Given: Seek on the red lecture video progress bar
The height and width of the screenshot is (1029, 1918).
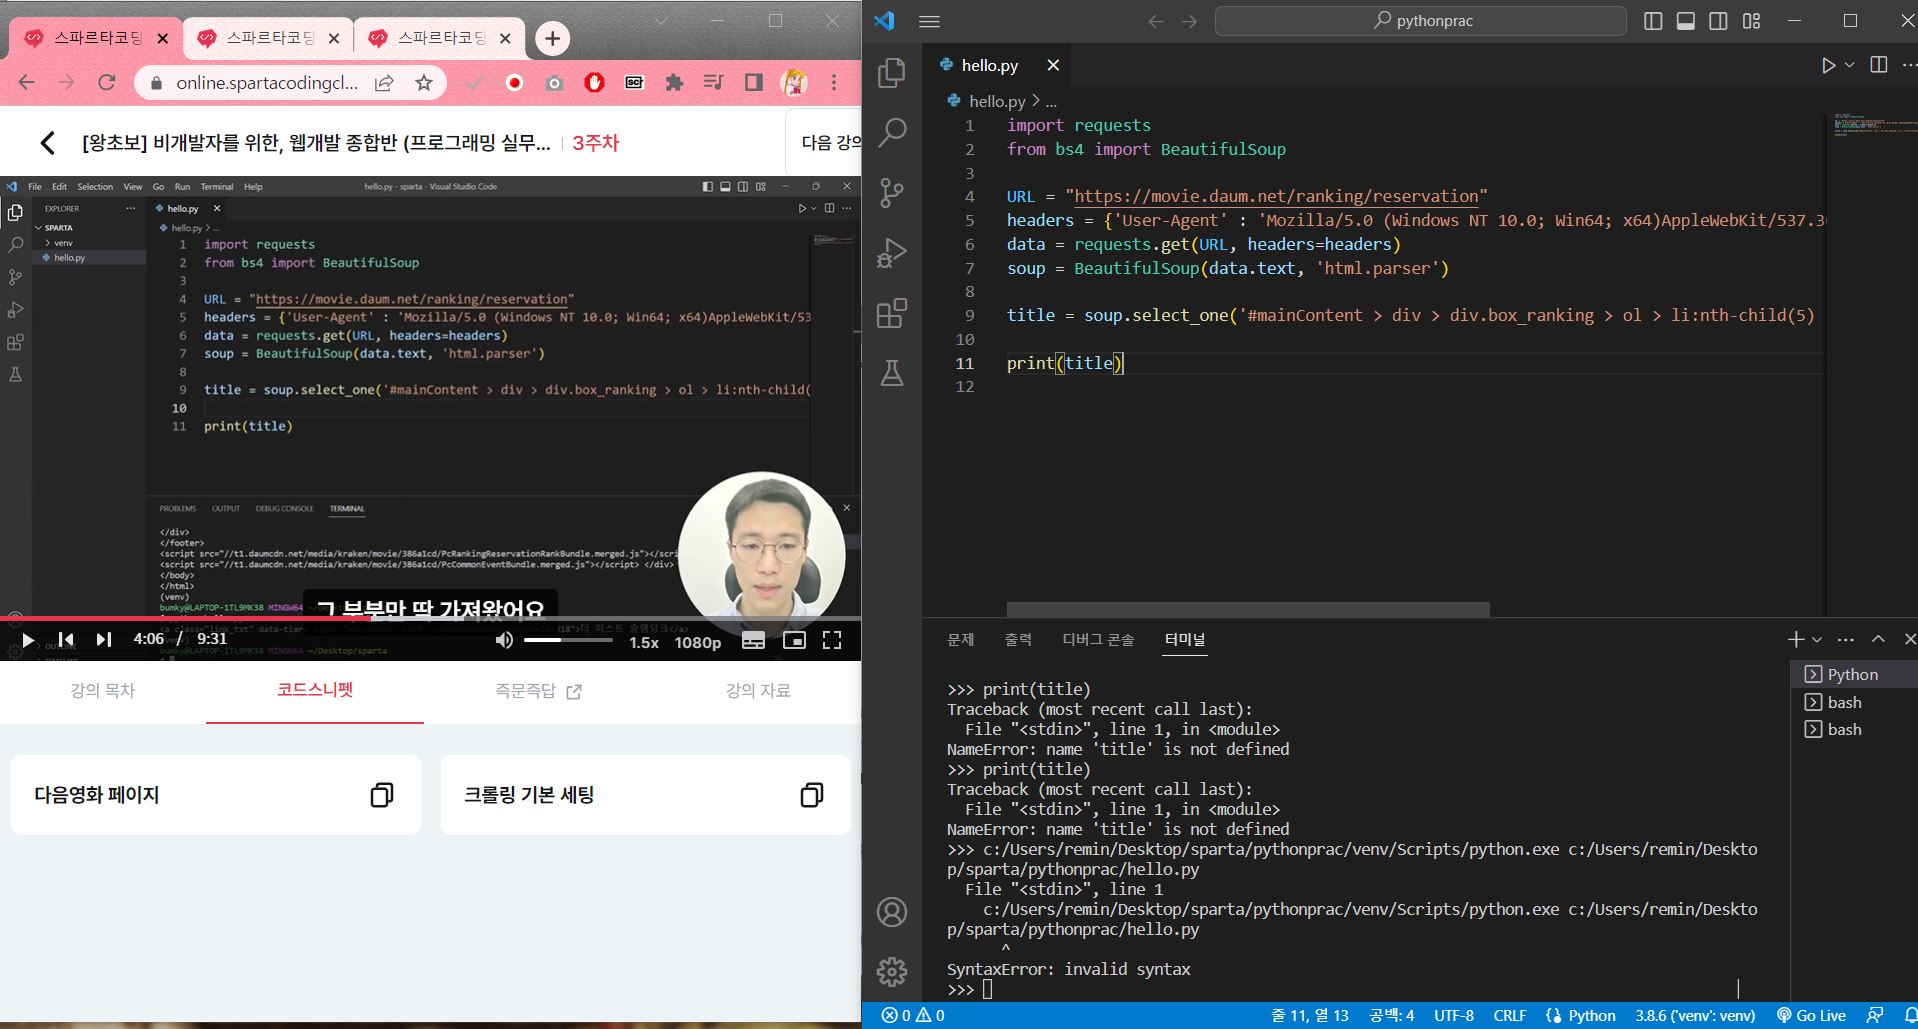Looking at the screenshot, I should pos(430,618).
